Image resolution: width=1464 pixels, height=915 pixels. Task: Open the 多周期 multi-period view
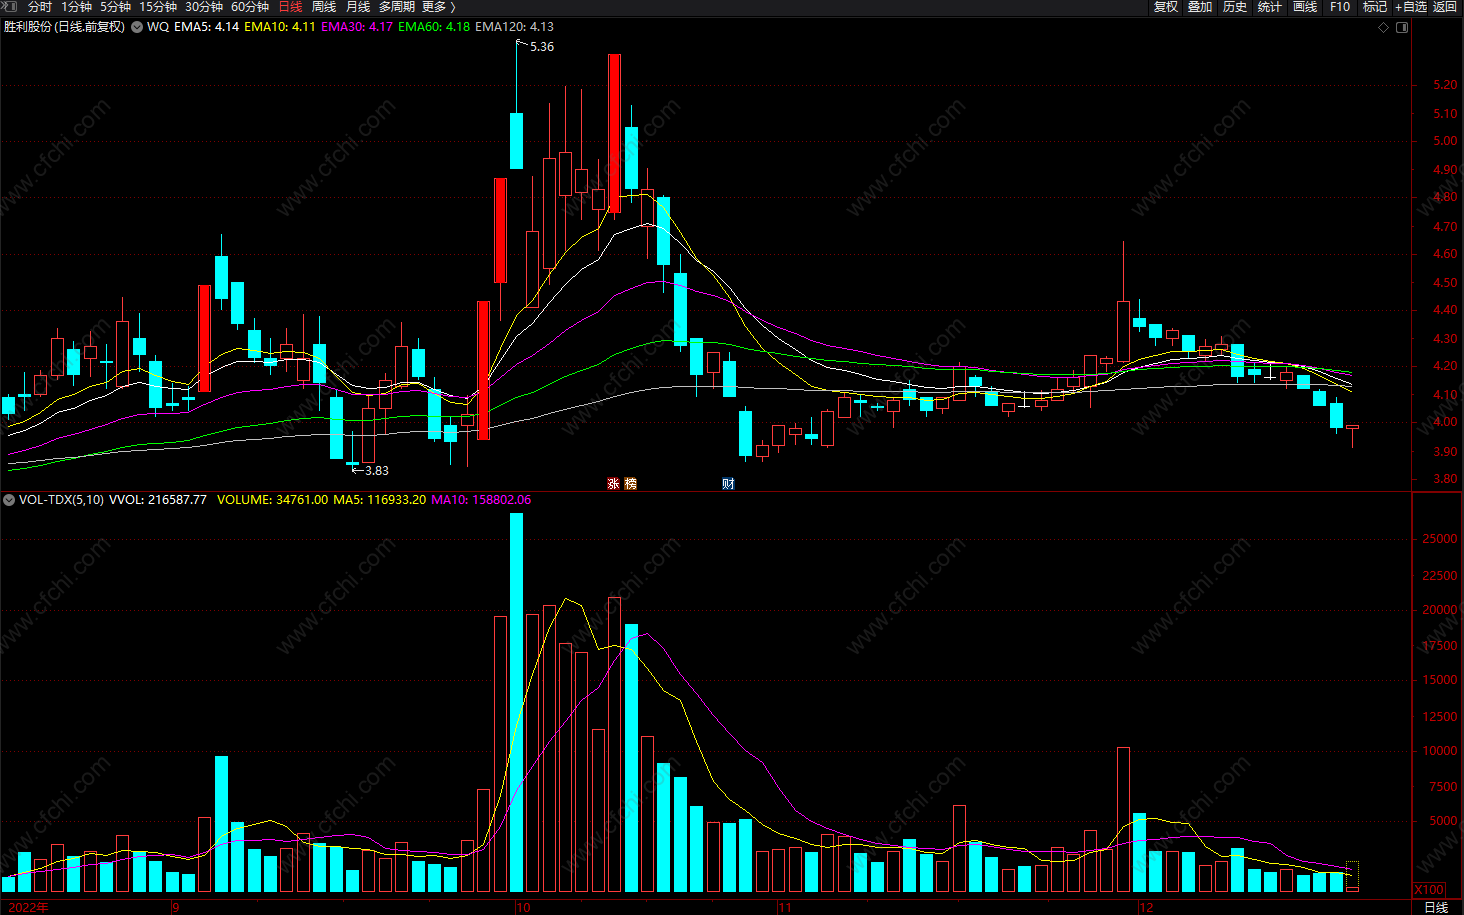tap(397, 7)
